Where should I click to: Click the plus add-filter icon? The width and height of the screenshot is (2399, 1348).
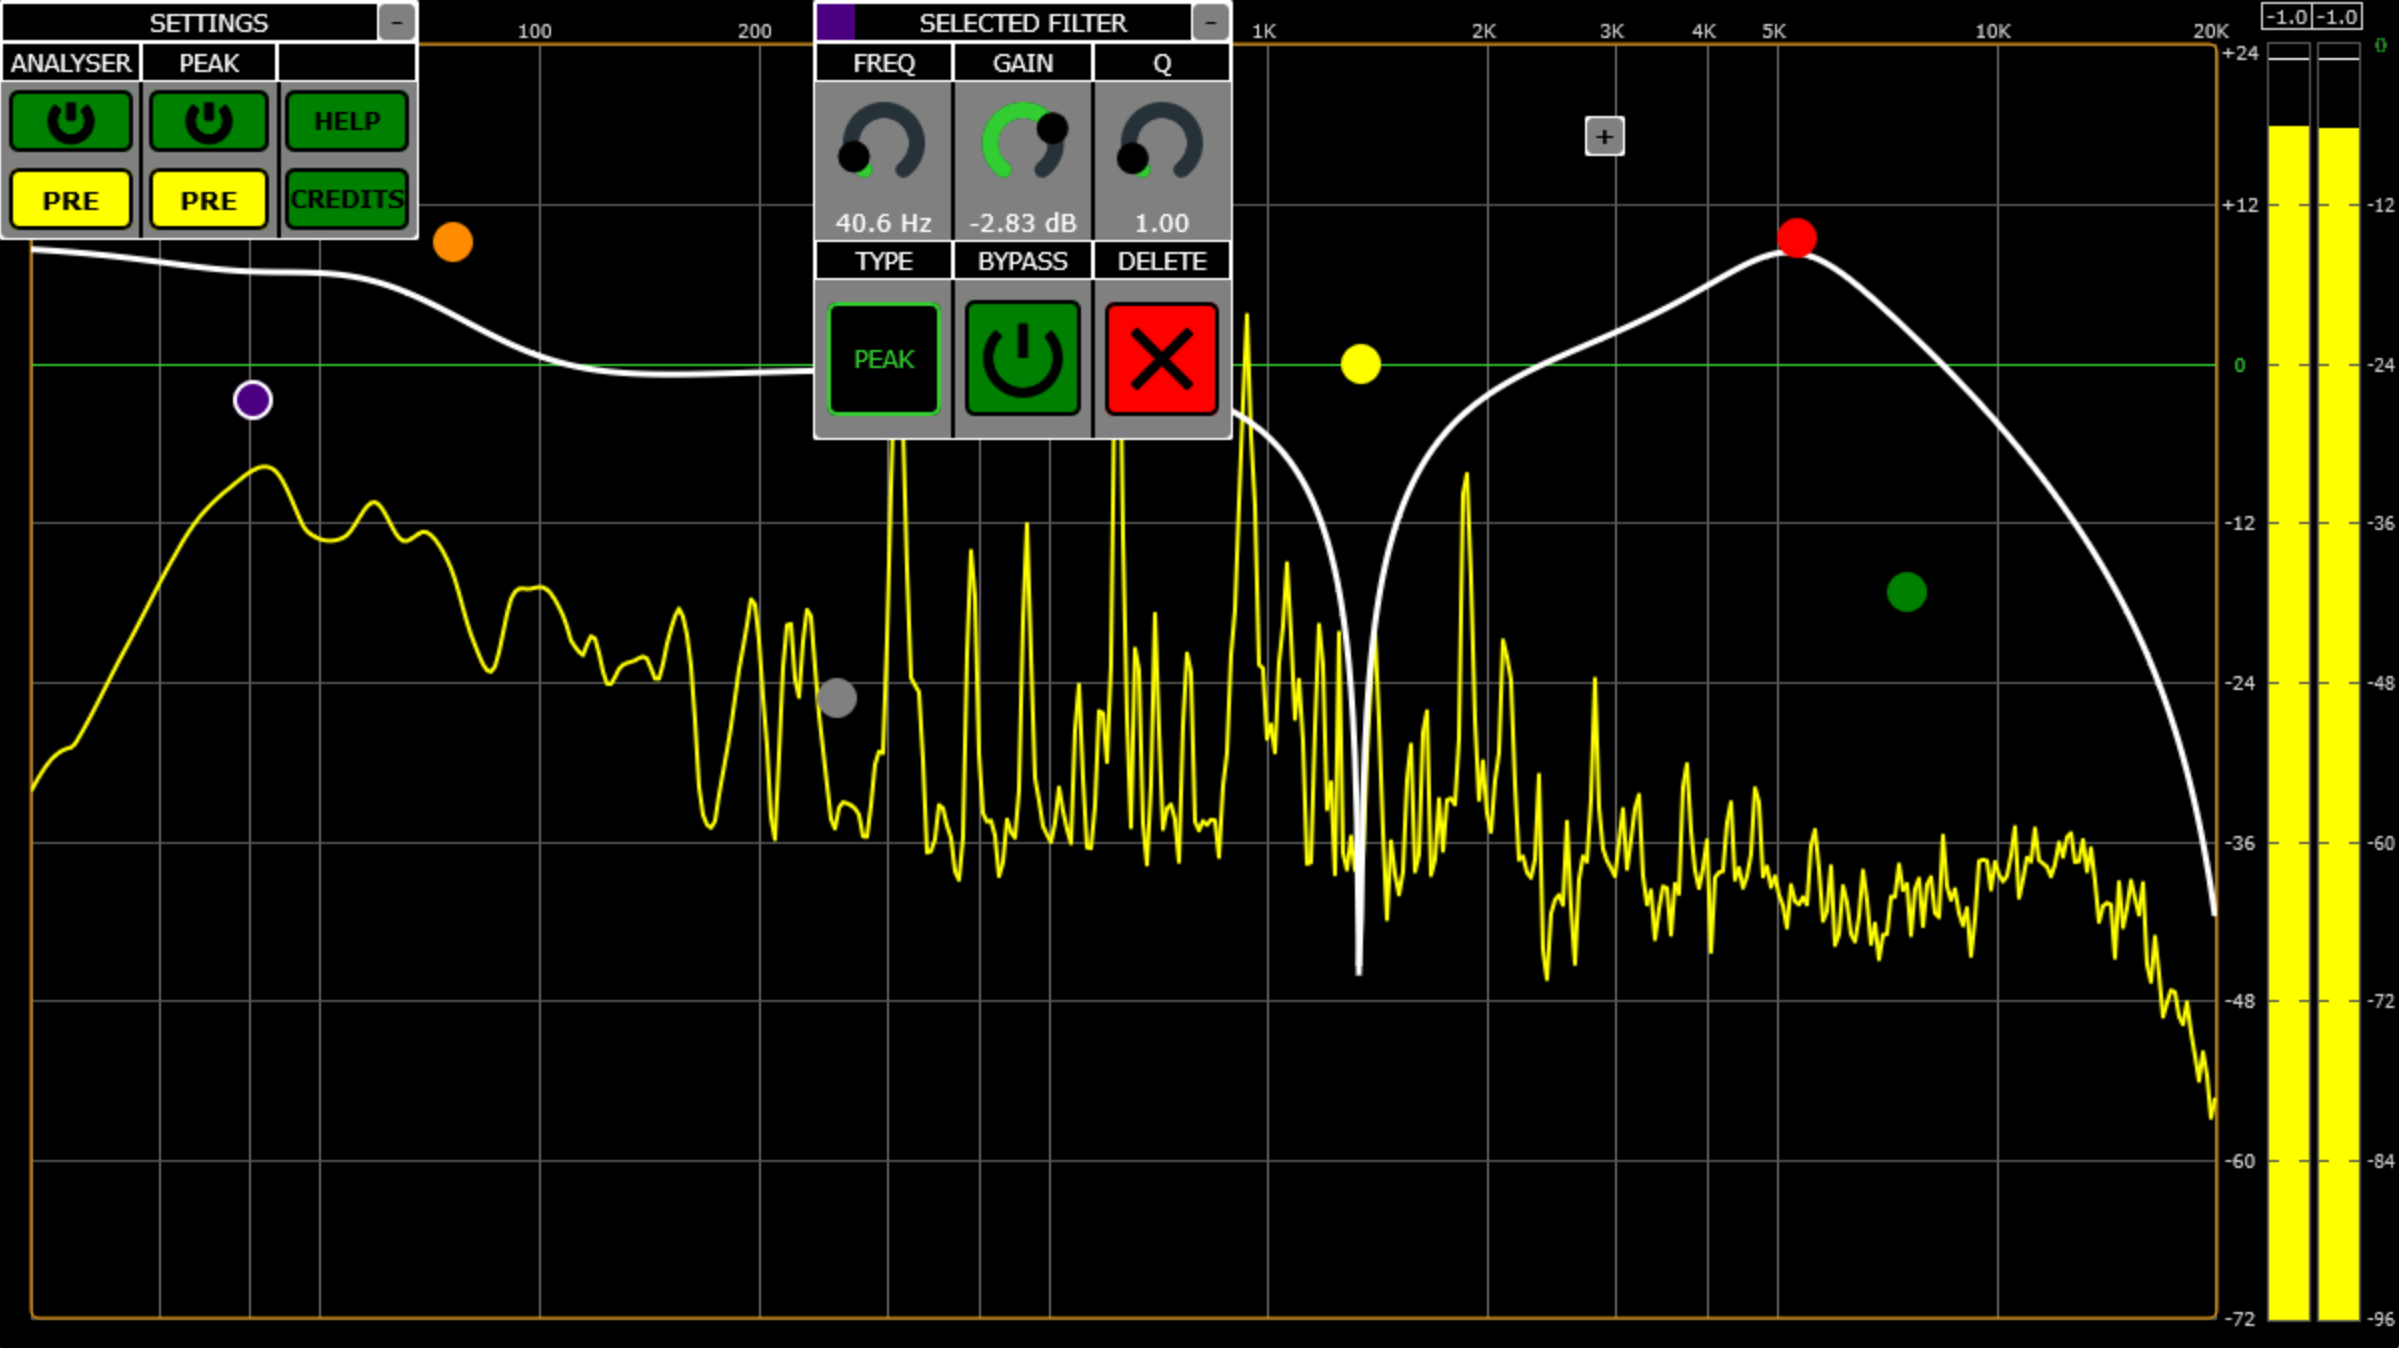click(x=1604, y=137)
